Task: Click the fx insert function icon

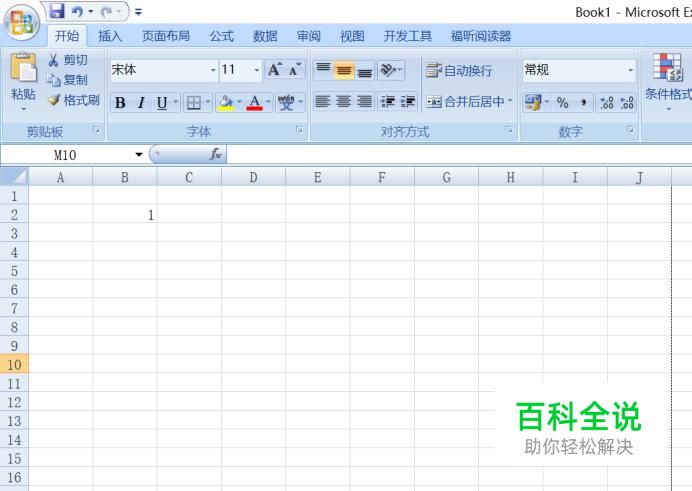Action: [x=215, y=154]
